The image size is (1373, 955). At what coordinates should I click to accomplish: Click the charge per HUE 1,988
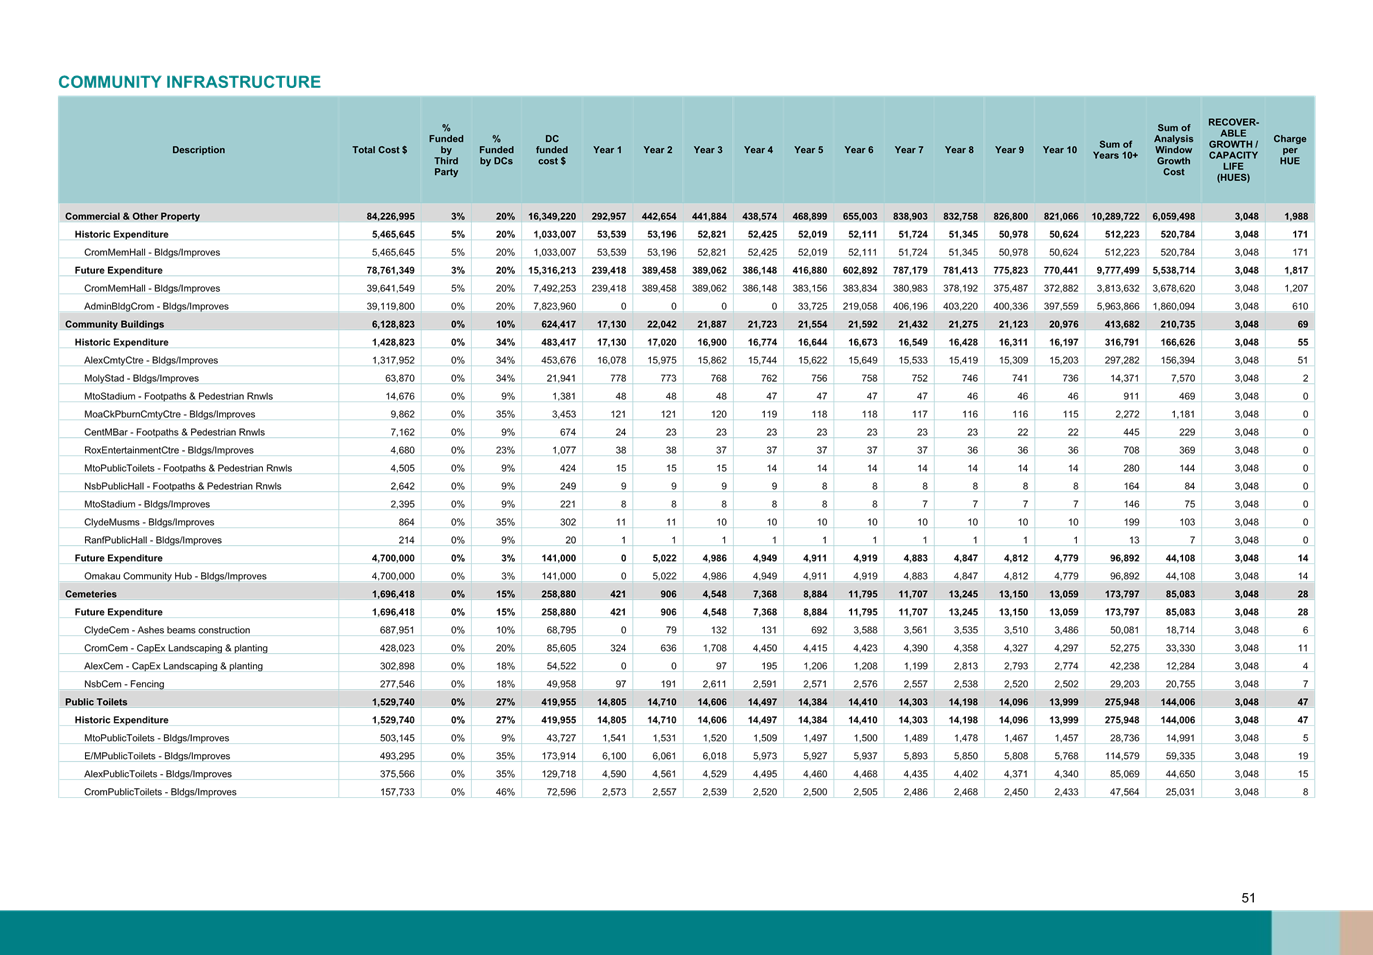[x=1296, y=216]
